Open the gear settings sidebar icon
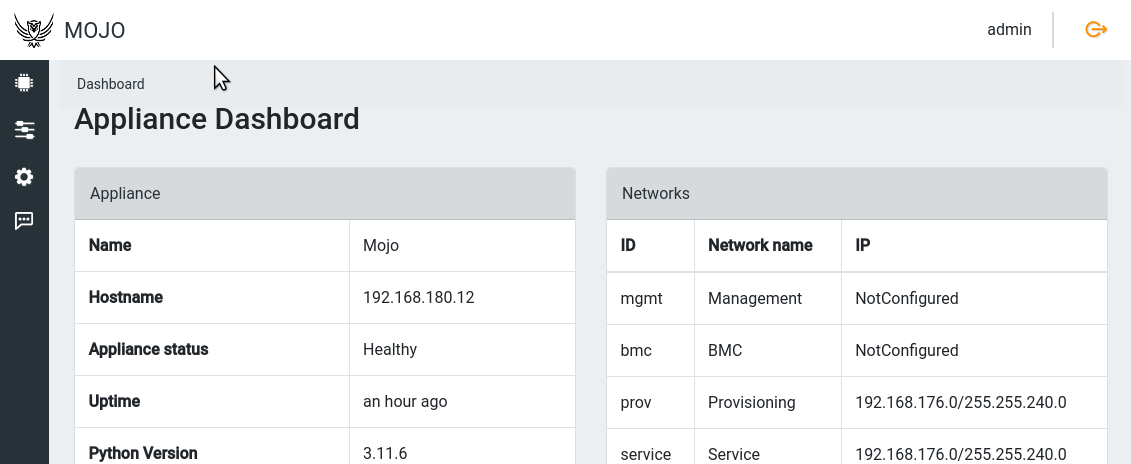This screenshot has width=1131, height=464. (24, 177)
